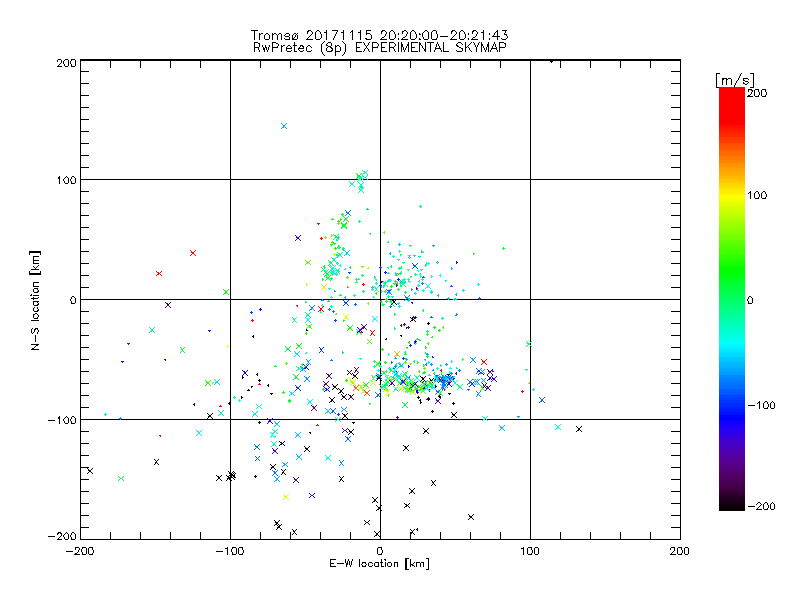The image size is (800, 600).
Task: Click the x-axis tick label "-200"
Action: 80,551
